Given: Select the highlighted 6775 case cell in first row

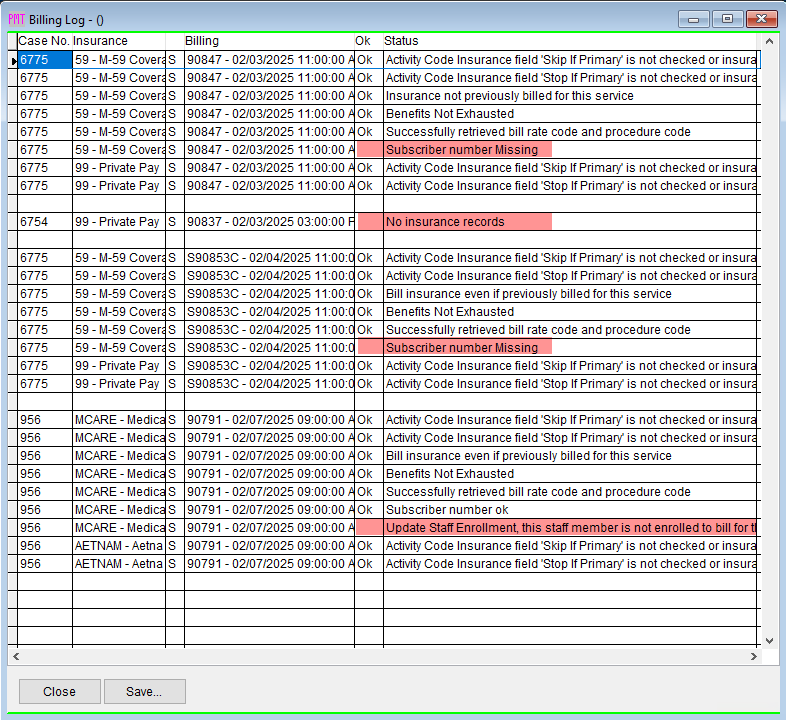Looking at the screenshot, I should (x=45, y=60).
